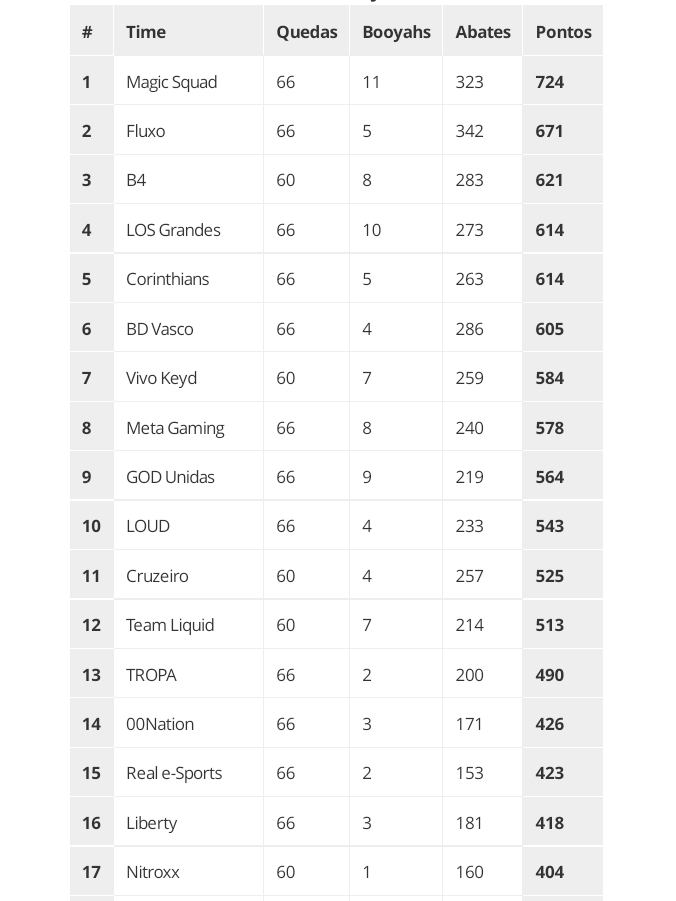Screen dimensions: 676x901
Task: Click the Abates column header
Action: [482, 32]
